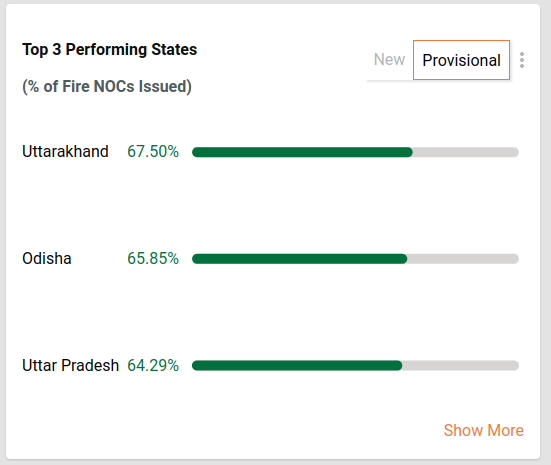Click the % of Fire NOCs Issued subtitle
551x465 pixels.
107,86
